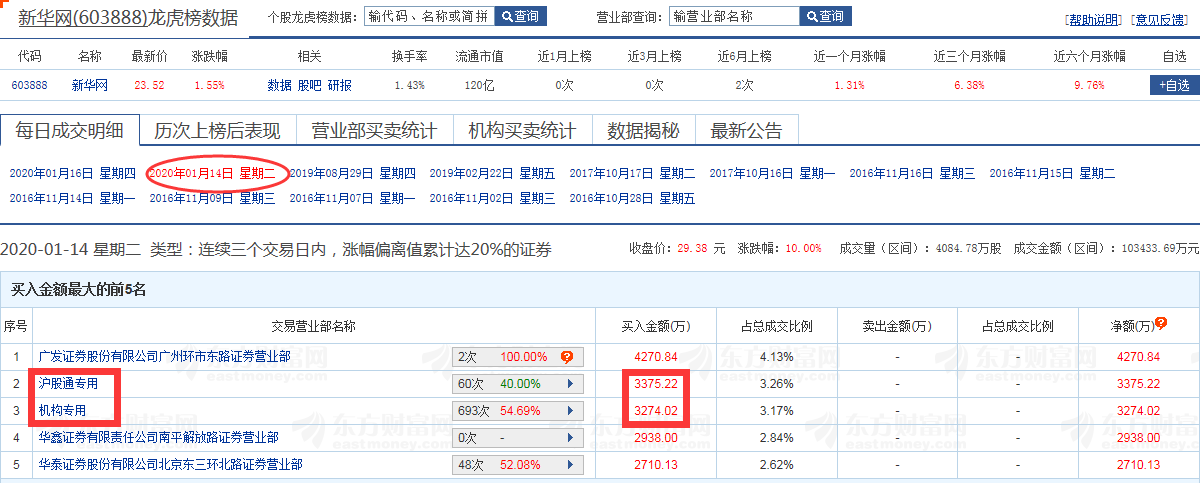The width and height of the screenshot is (1201, 483).
Task: Expand the 693次 54.69% arrow for 机构专用
Action: [x=570, y=411]
